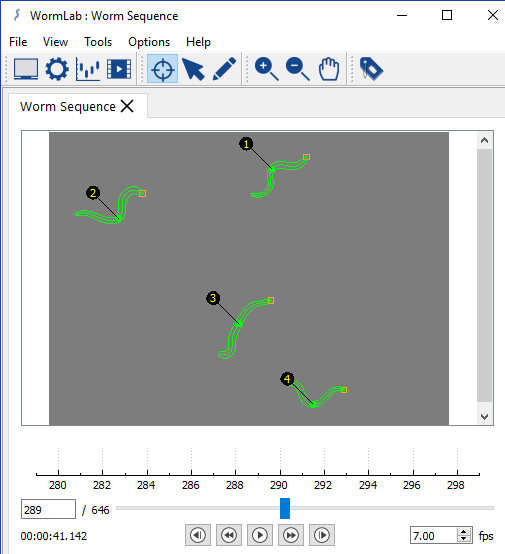Image resolution: width=505 pixels, height=554 pixels.
Task: Close the Worm Sequence tab
Action: click(127, 106)
